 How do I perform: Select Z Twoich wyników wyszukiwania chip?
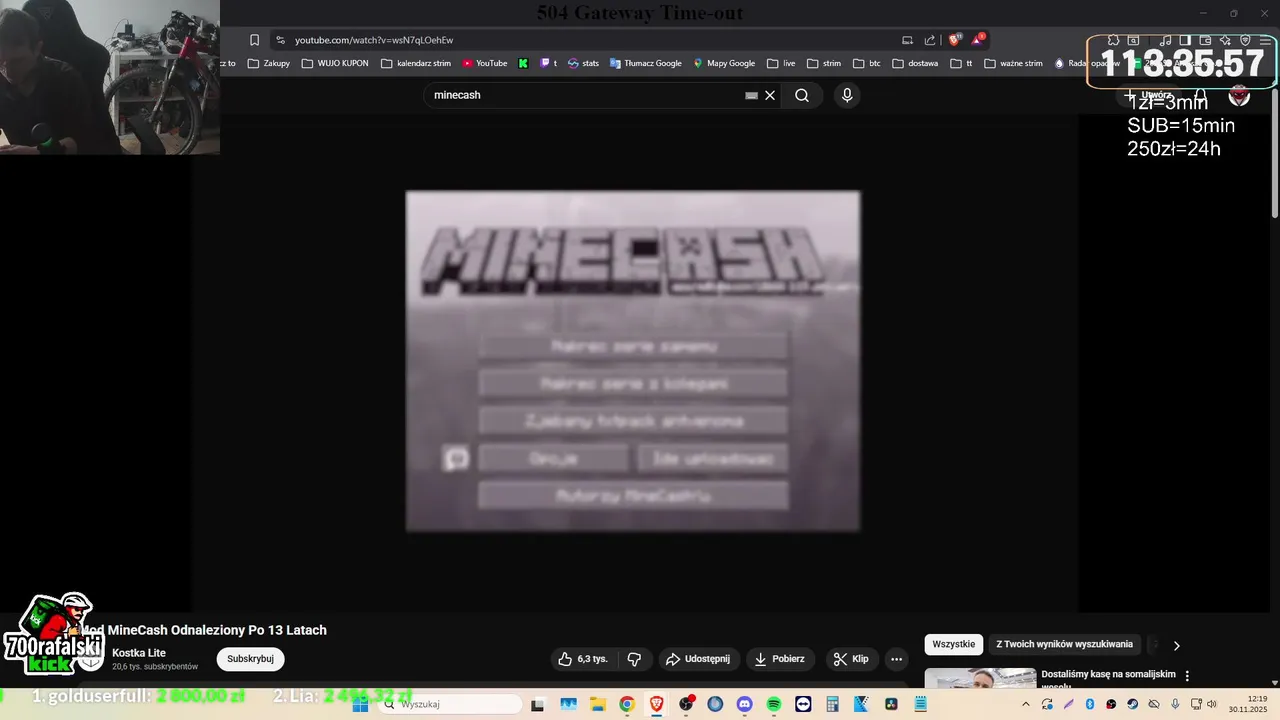pyautogui.click(x=1064, y=644)
